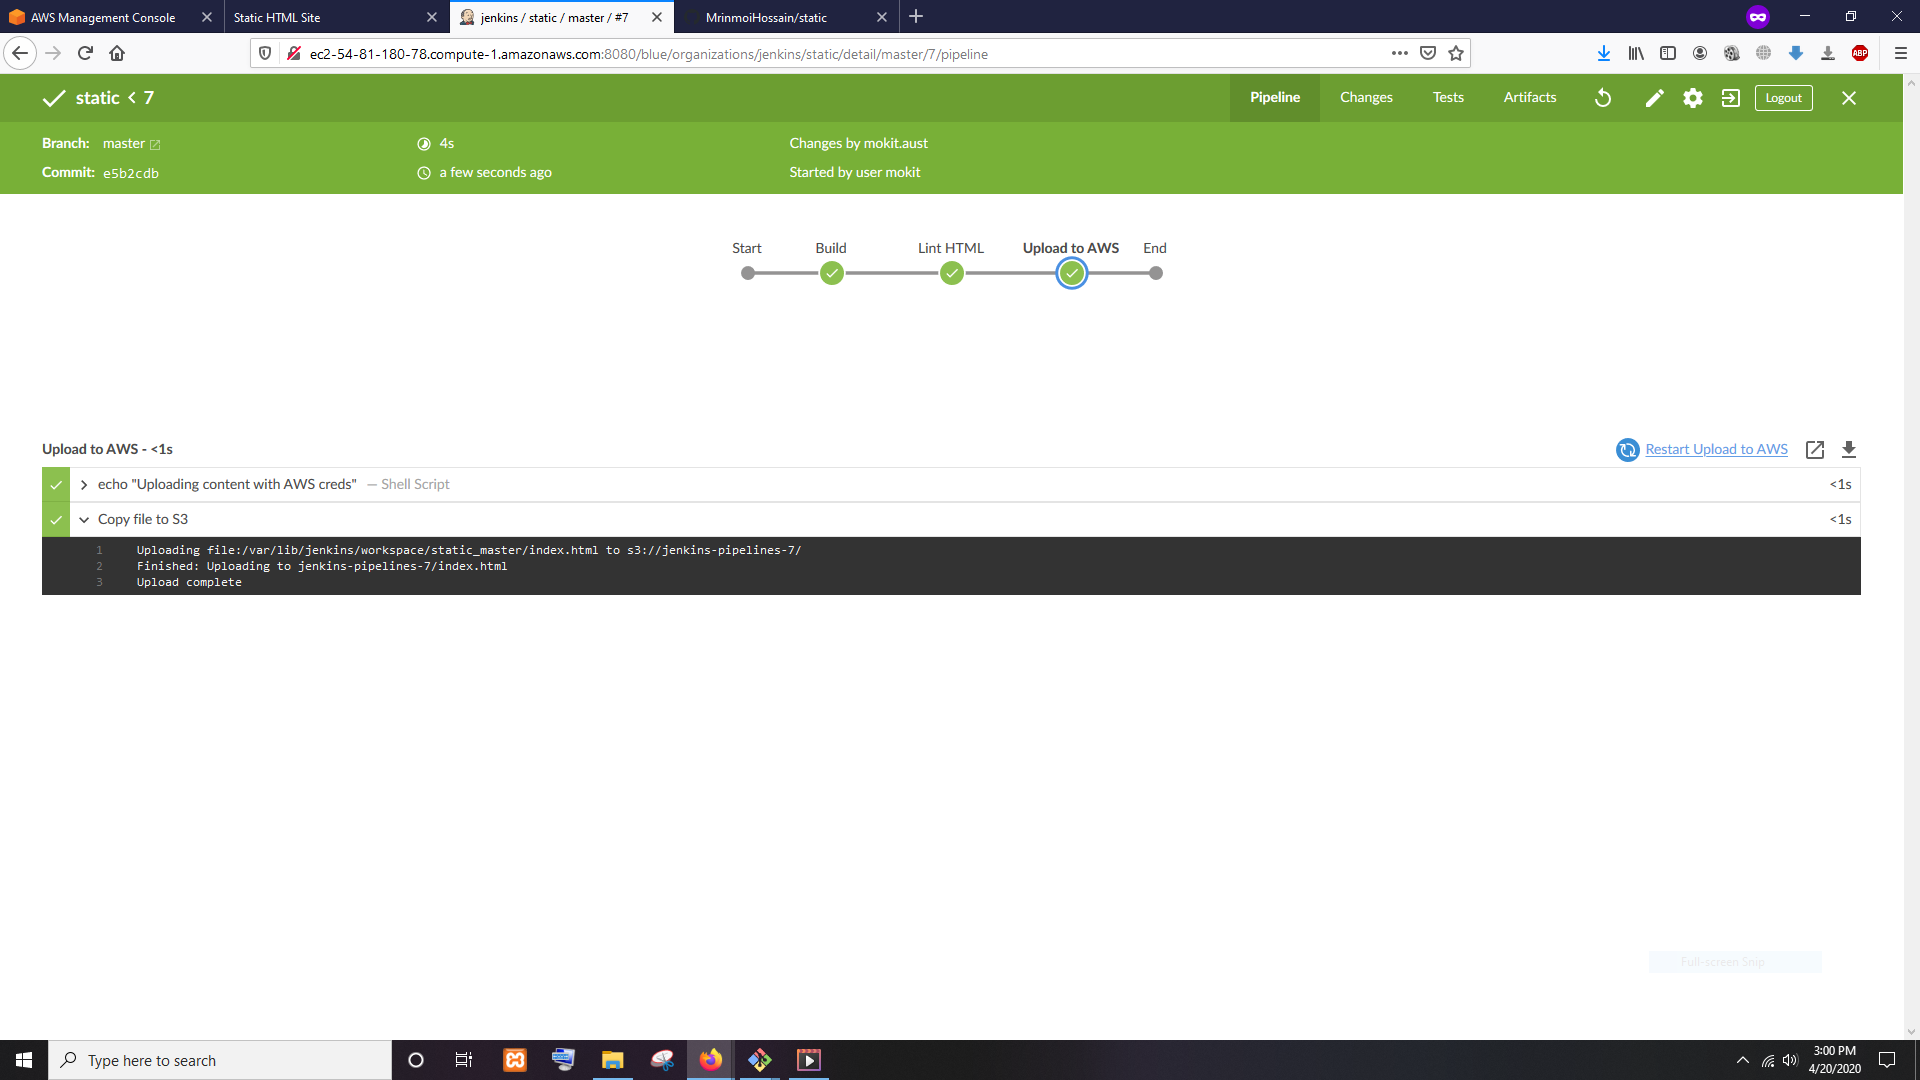Select the Build stage node
Screen dimensions: 1920x1080
pos(831,274)
